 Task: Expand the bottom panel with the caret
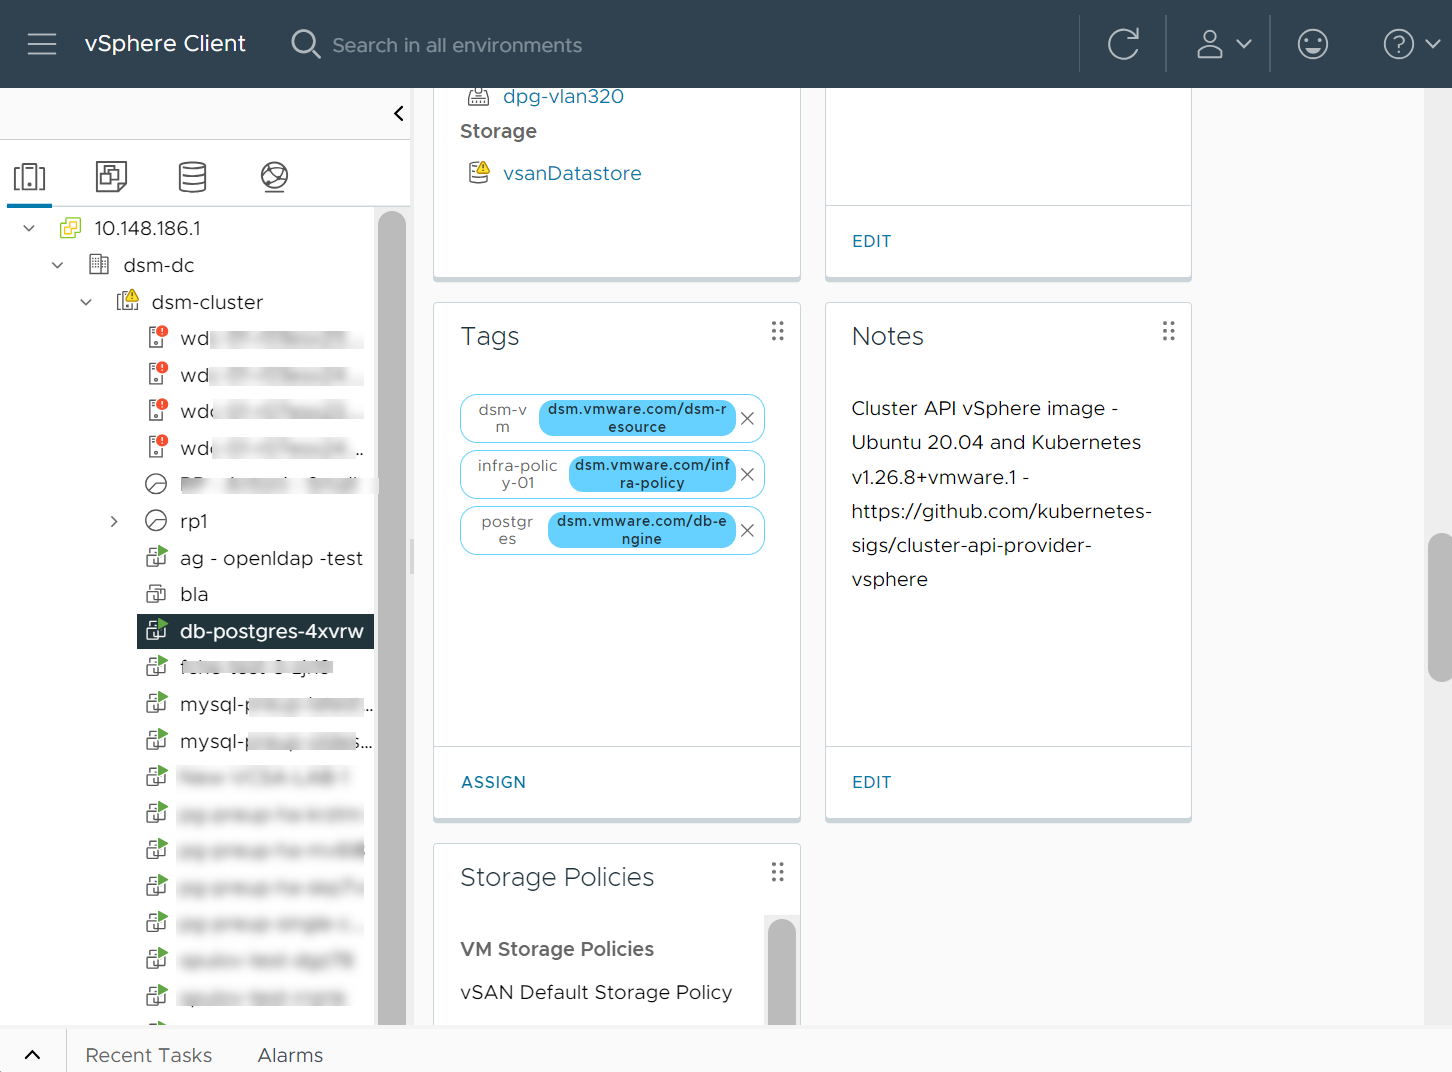32,1054
